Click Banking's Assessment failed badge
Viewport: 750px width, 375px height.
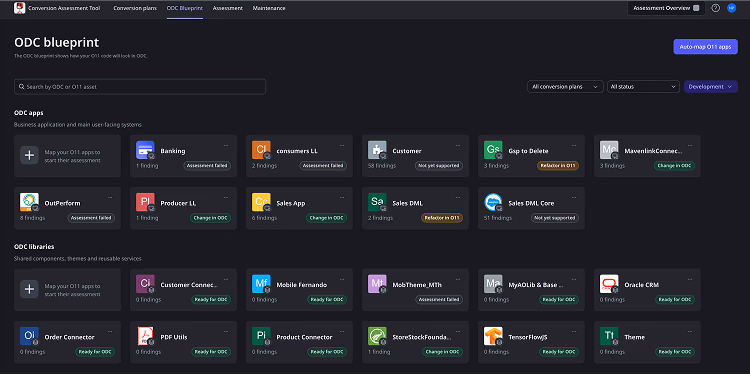point(207,165)
